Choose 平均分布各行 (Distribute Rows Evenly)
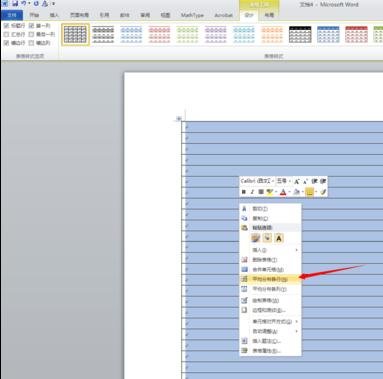Image resolution: width=383 pixels, height=379 pixels. [270, 279]
